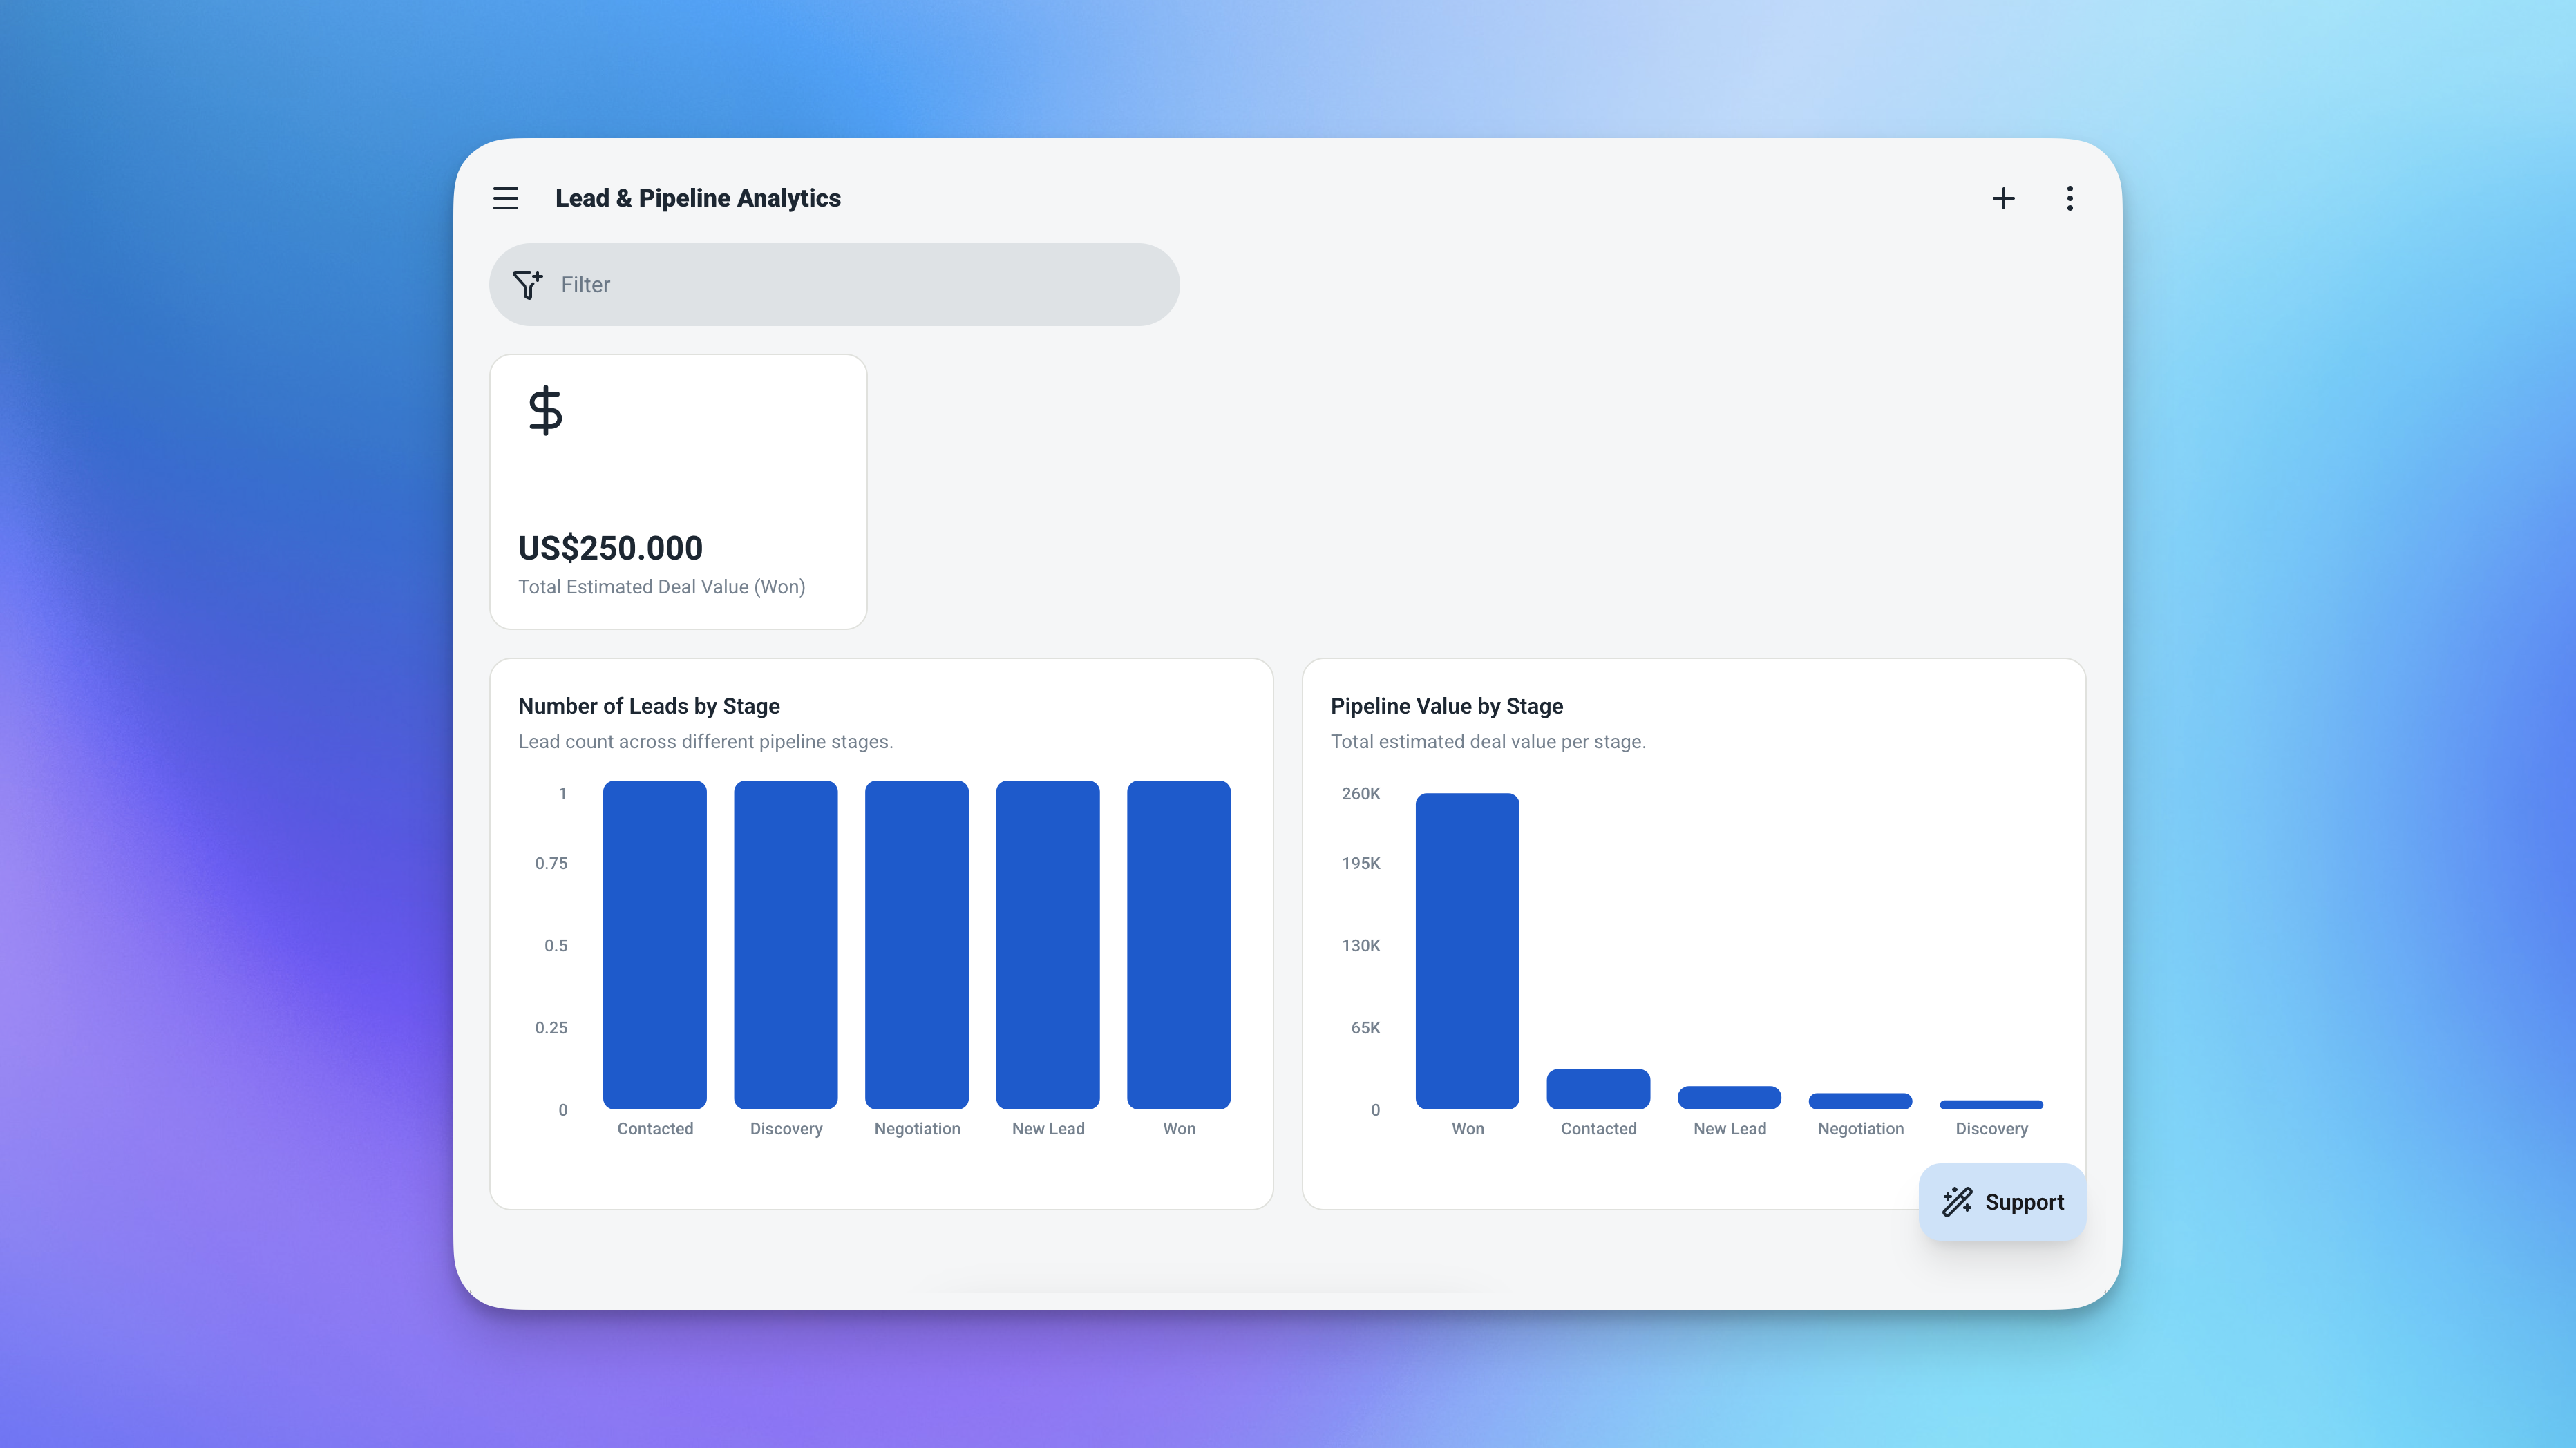Viewport: 2576px width, 1448px height.
Task: Click the Number of Leads by Stage title
Action: click(x=649, y=706)
